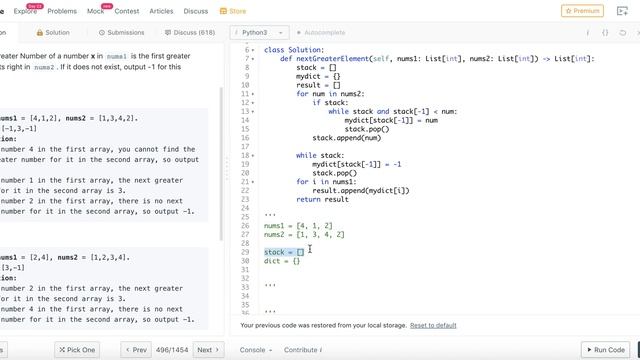Click the 'dict = {}' text on line 30
This screenshot has width=640, height=360.
[x=282, y=261]
